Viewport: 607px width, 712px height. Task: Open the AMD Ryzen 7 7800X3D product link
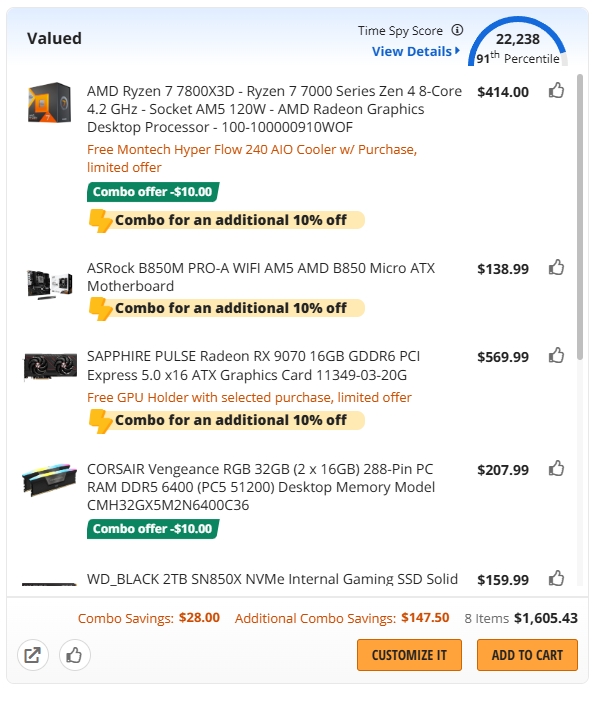point(274,109)
